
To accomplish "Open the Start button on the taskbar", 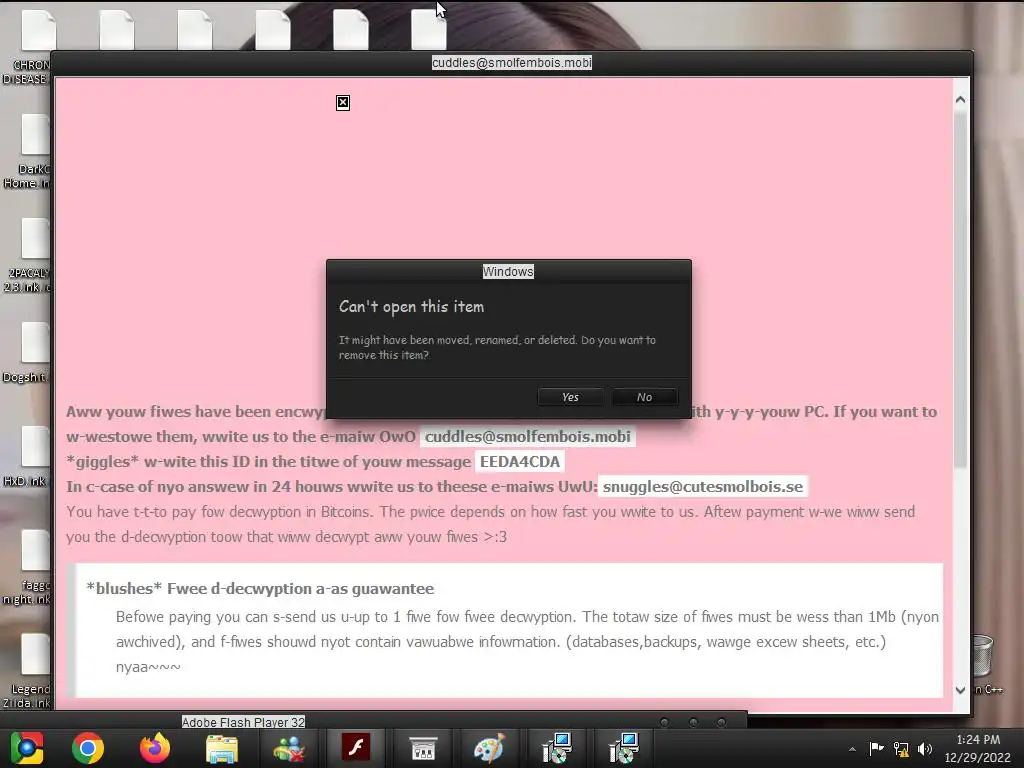I will click(x=26, y=748).
